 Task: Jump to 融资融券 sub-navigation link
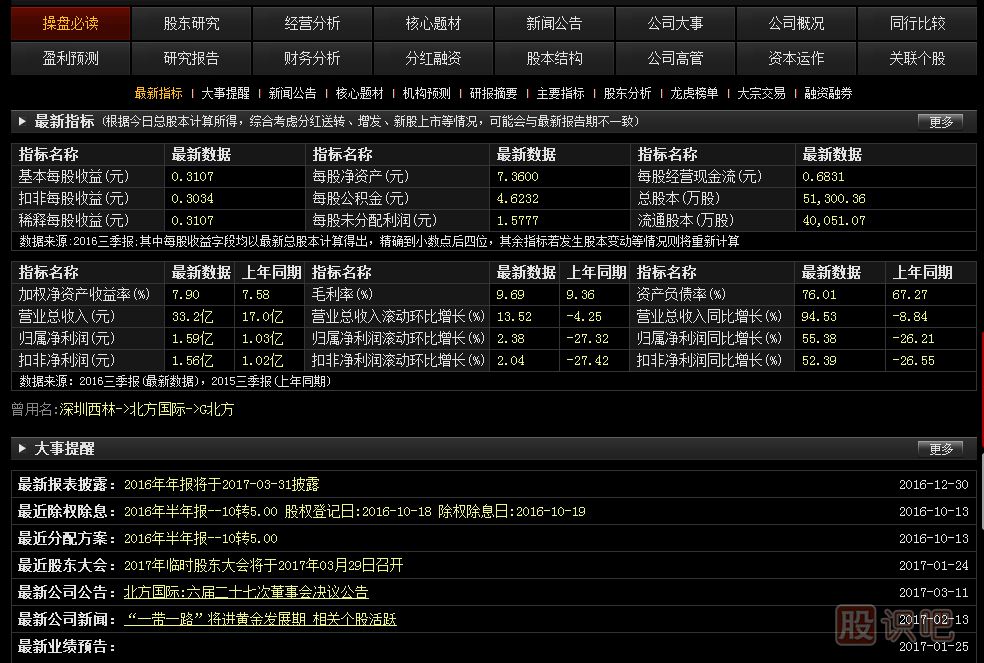(x=828, y=93)
